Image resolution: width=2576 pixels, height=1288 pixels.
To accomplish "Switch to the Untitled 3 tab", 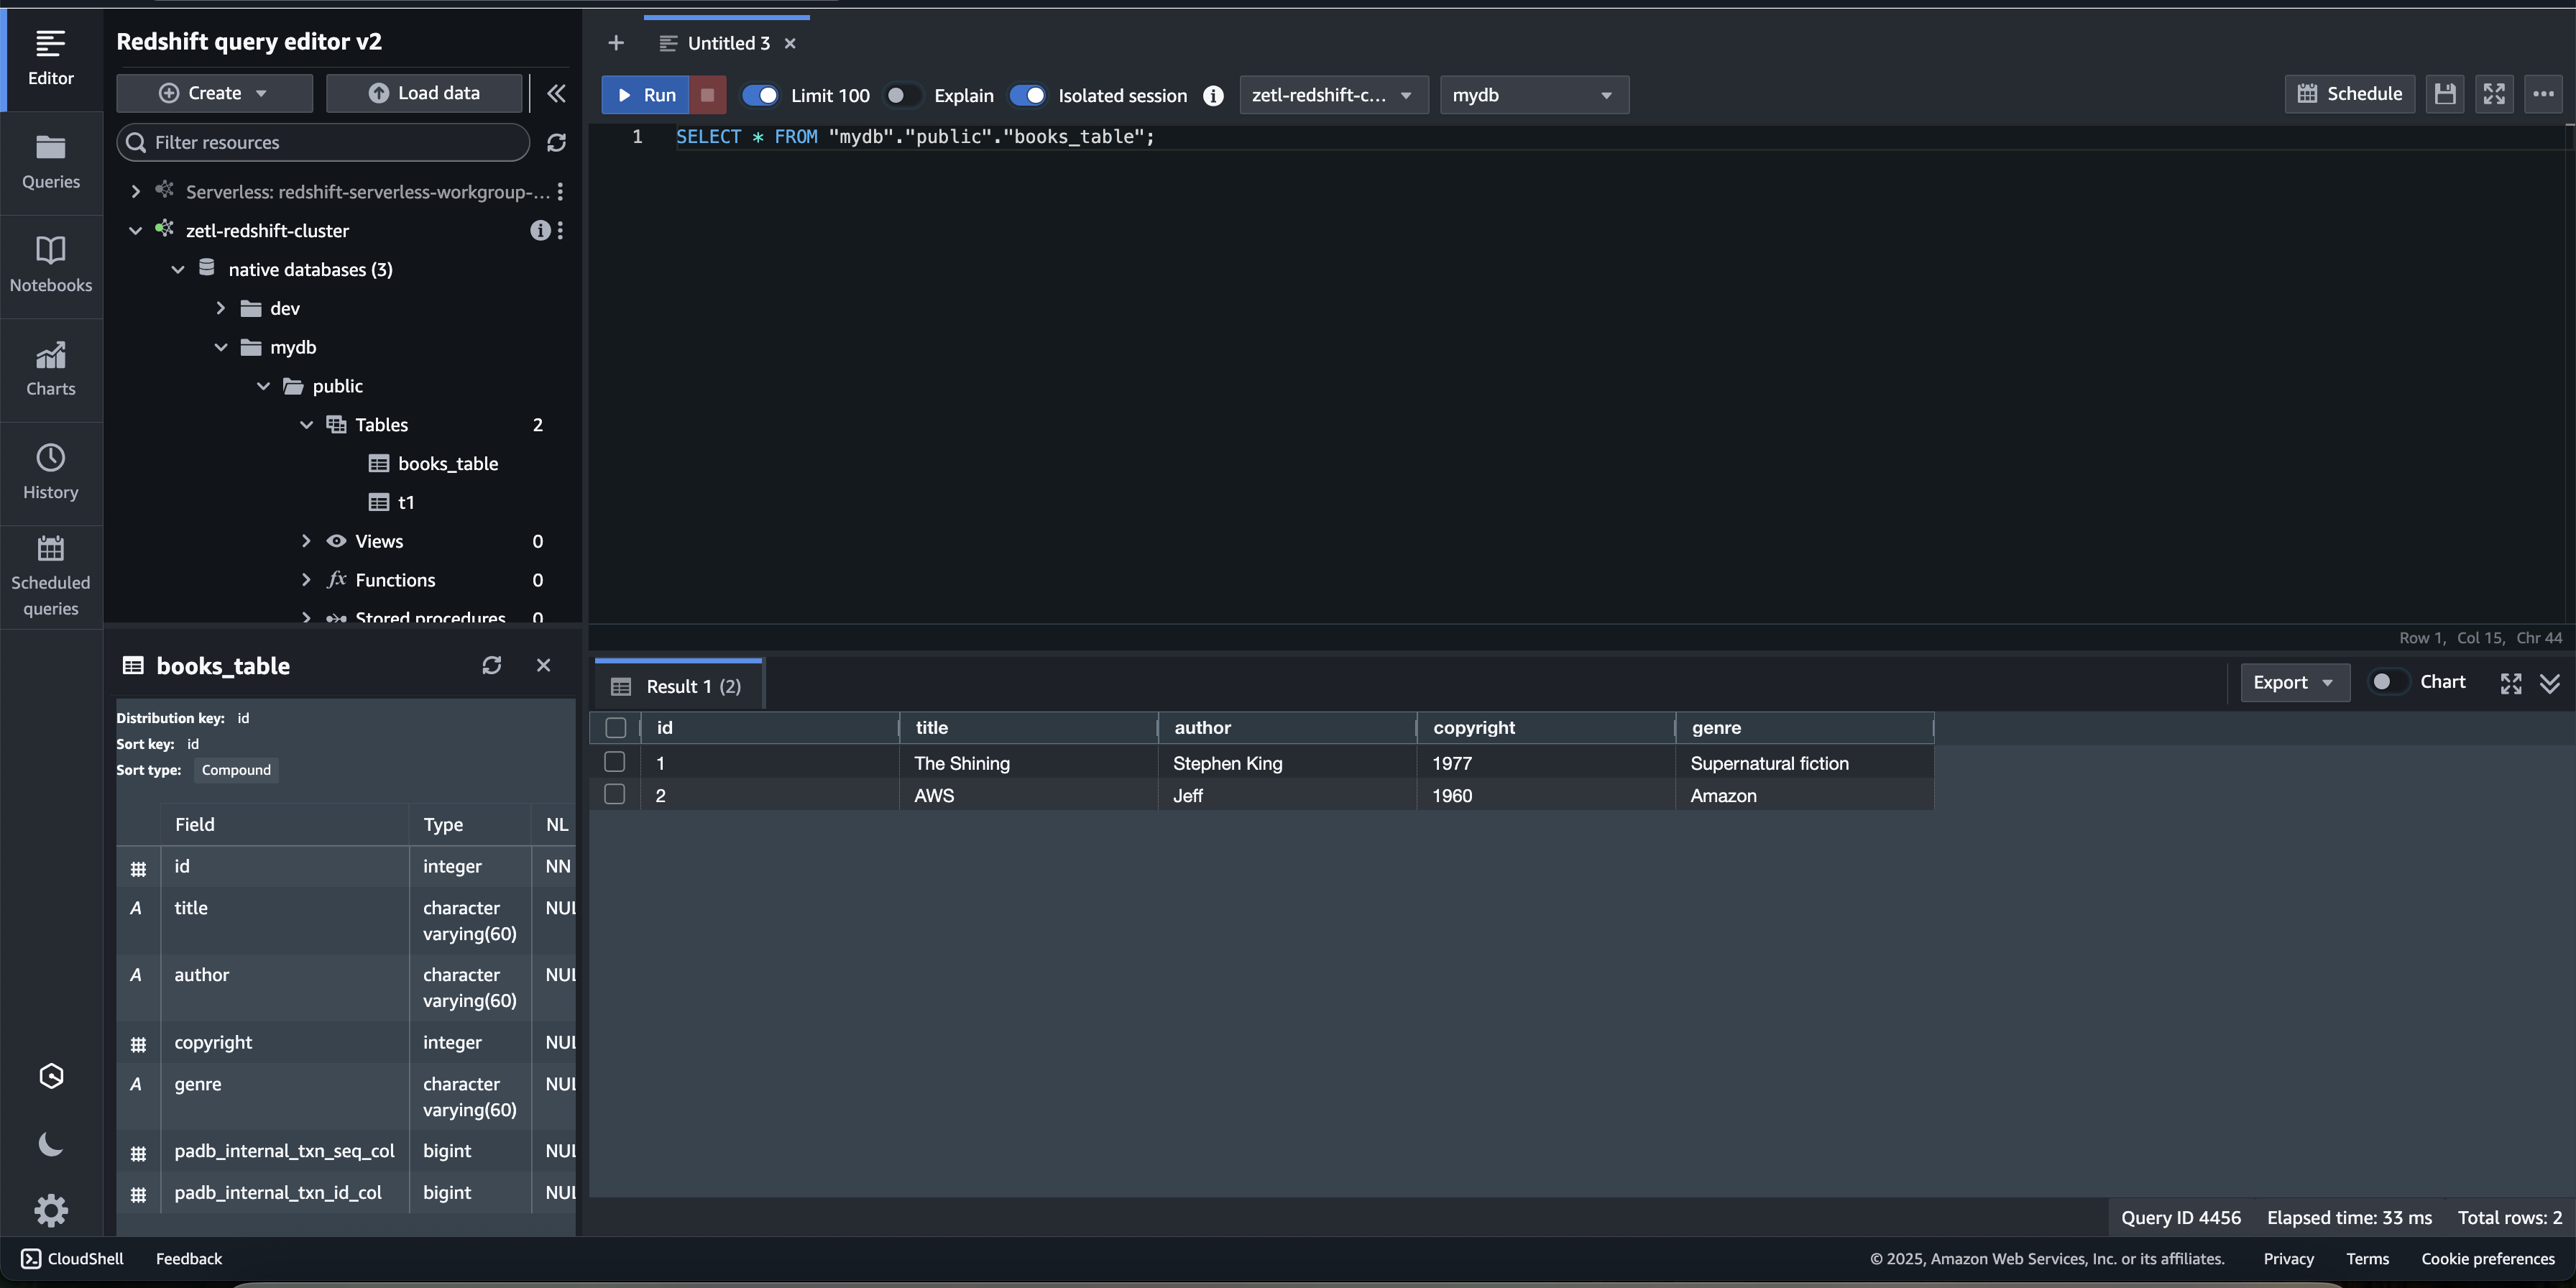I will pos(728,43).
